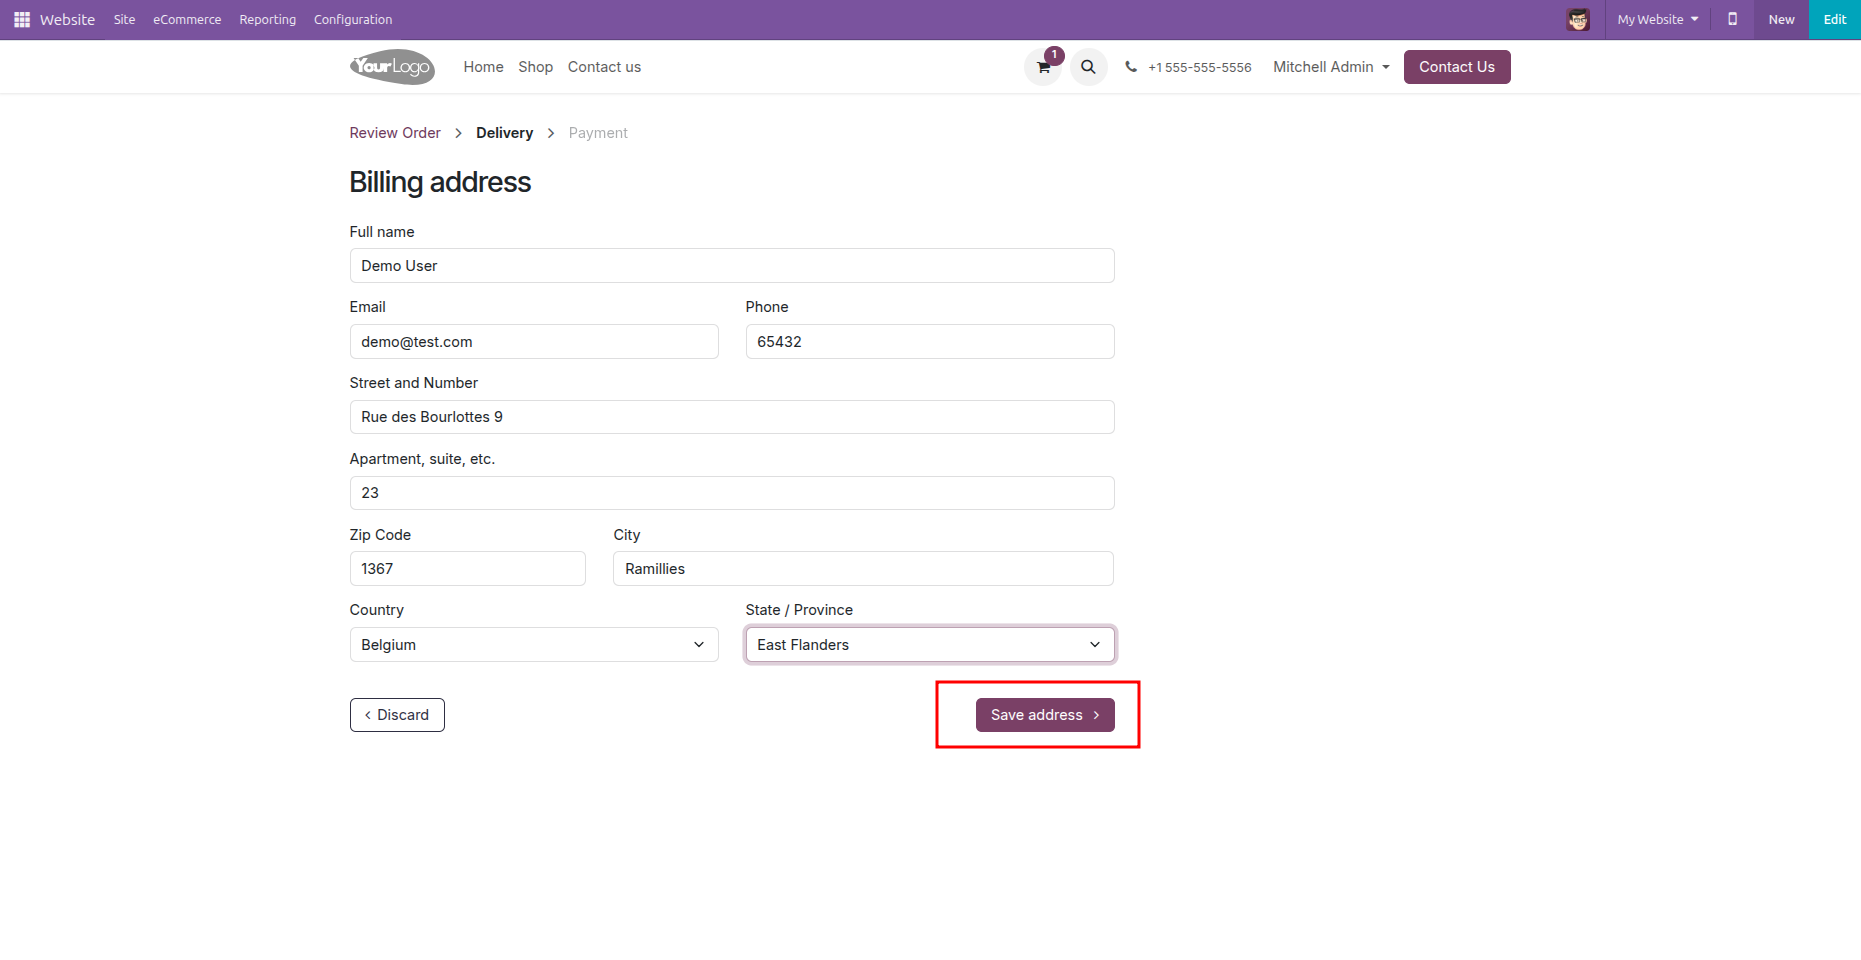Click the Edit button in top bar

click(x=1835, y=20)
